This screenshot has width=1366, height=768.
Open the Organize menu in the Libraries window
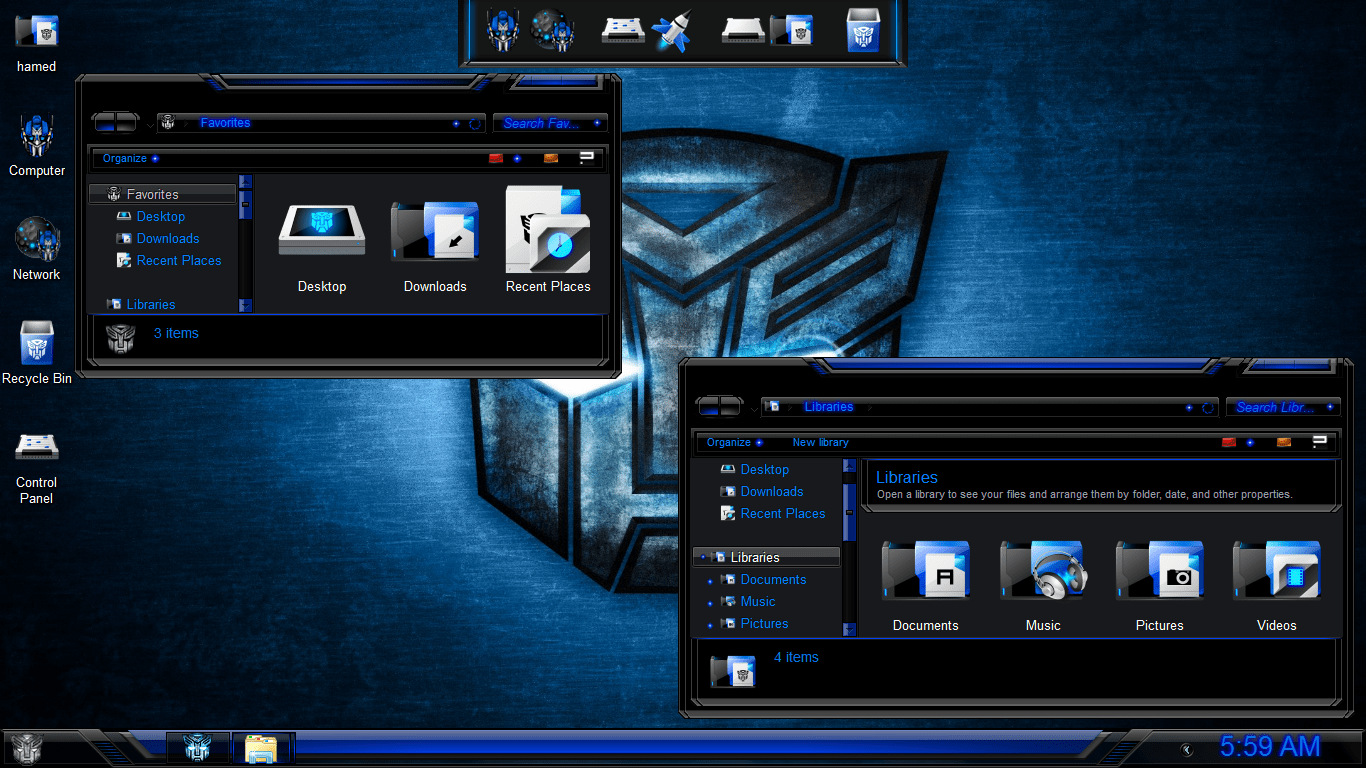(x=734, y=442)
